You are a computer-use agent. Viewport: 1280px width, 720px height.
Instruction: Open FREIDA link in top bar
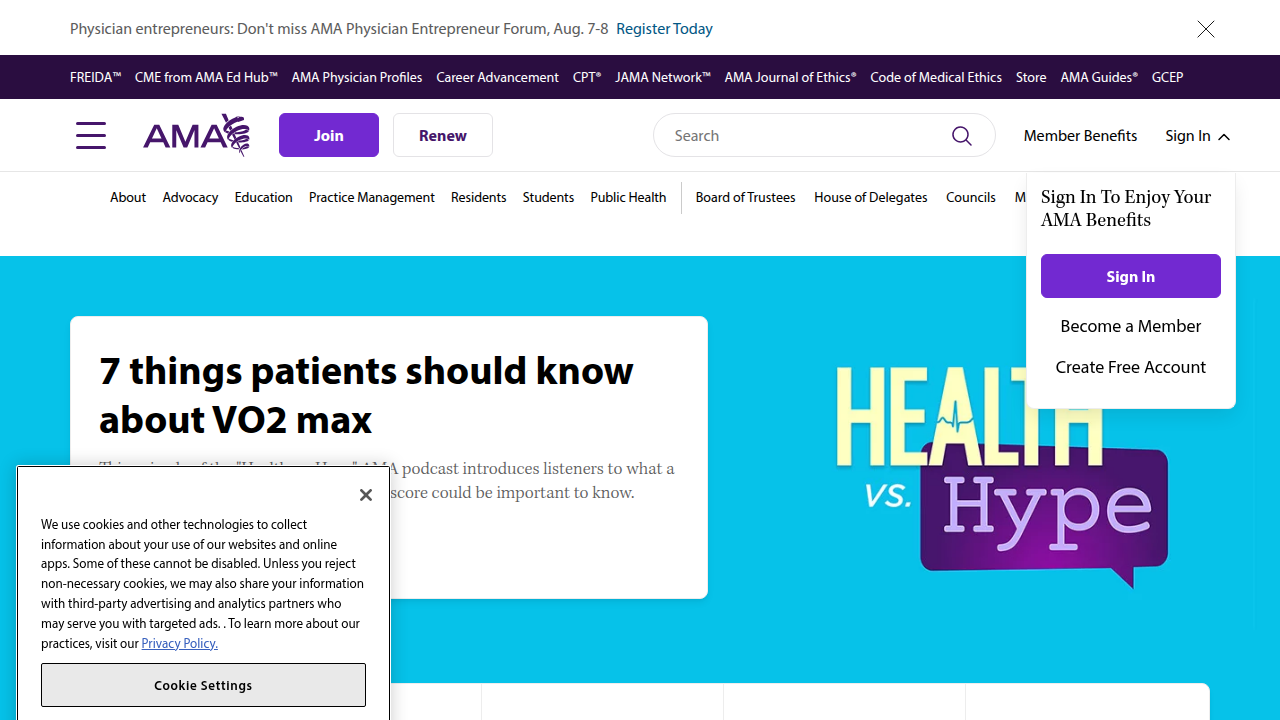[96, 77]
